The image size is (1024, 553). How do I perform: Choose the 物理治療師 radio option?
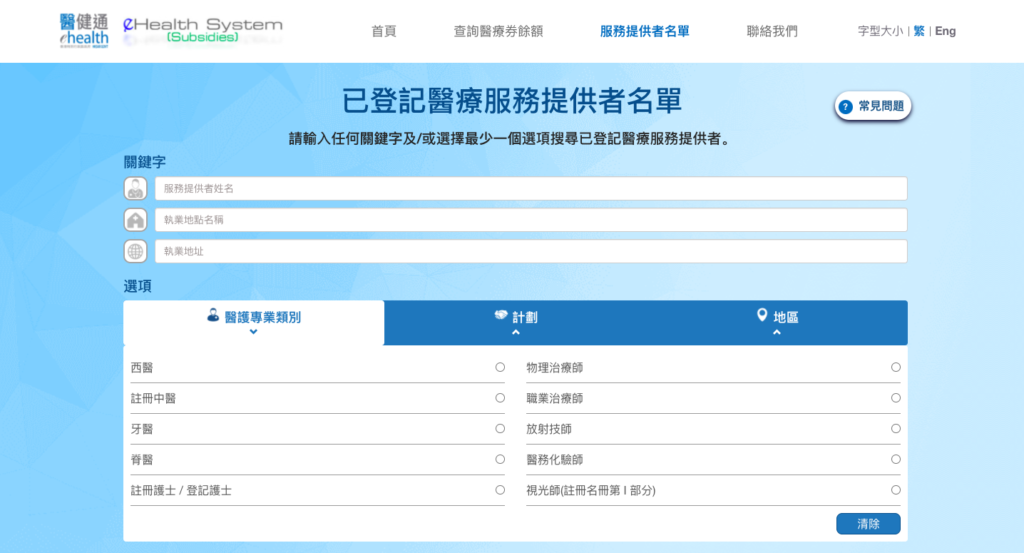coord(895,367)
